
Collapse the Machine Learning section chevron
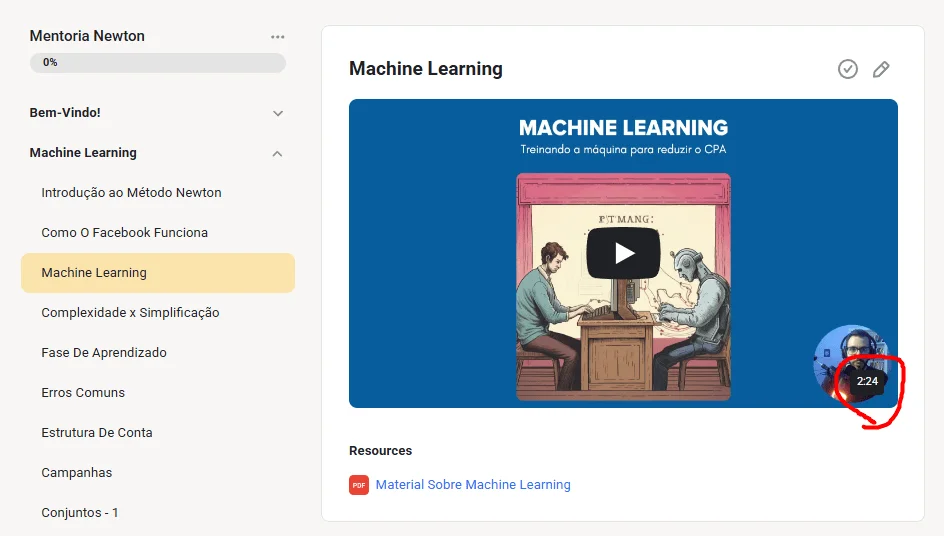[x=278, y=154]
